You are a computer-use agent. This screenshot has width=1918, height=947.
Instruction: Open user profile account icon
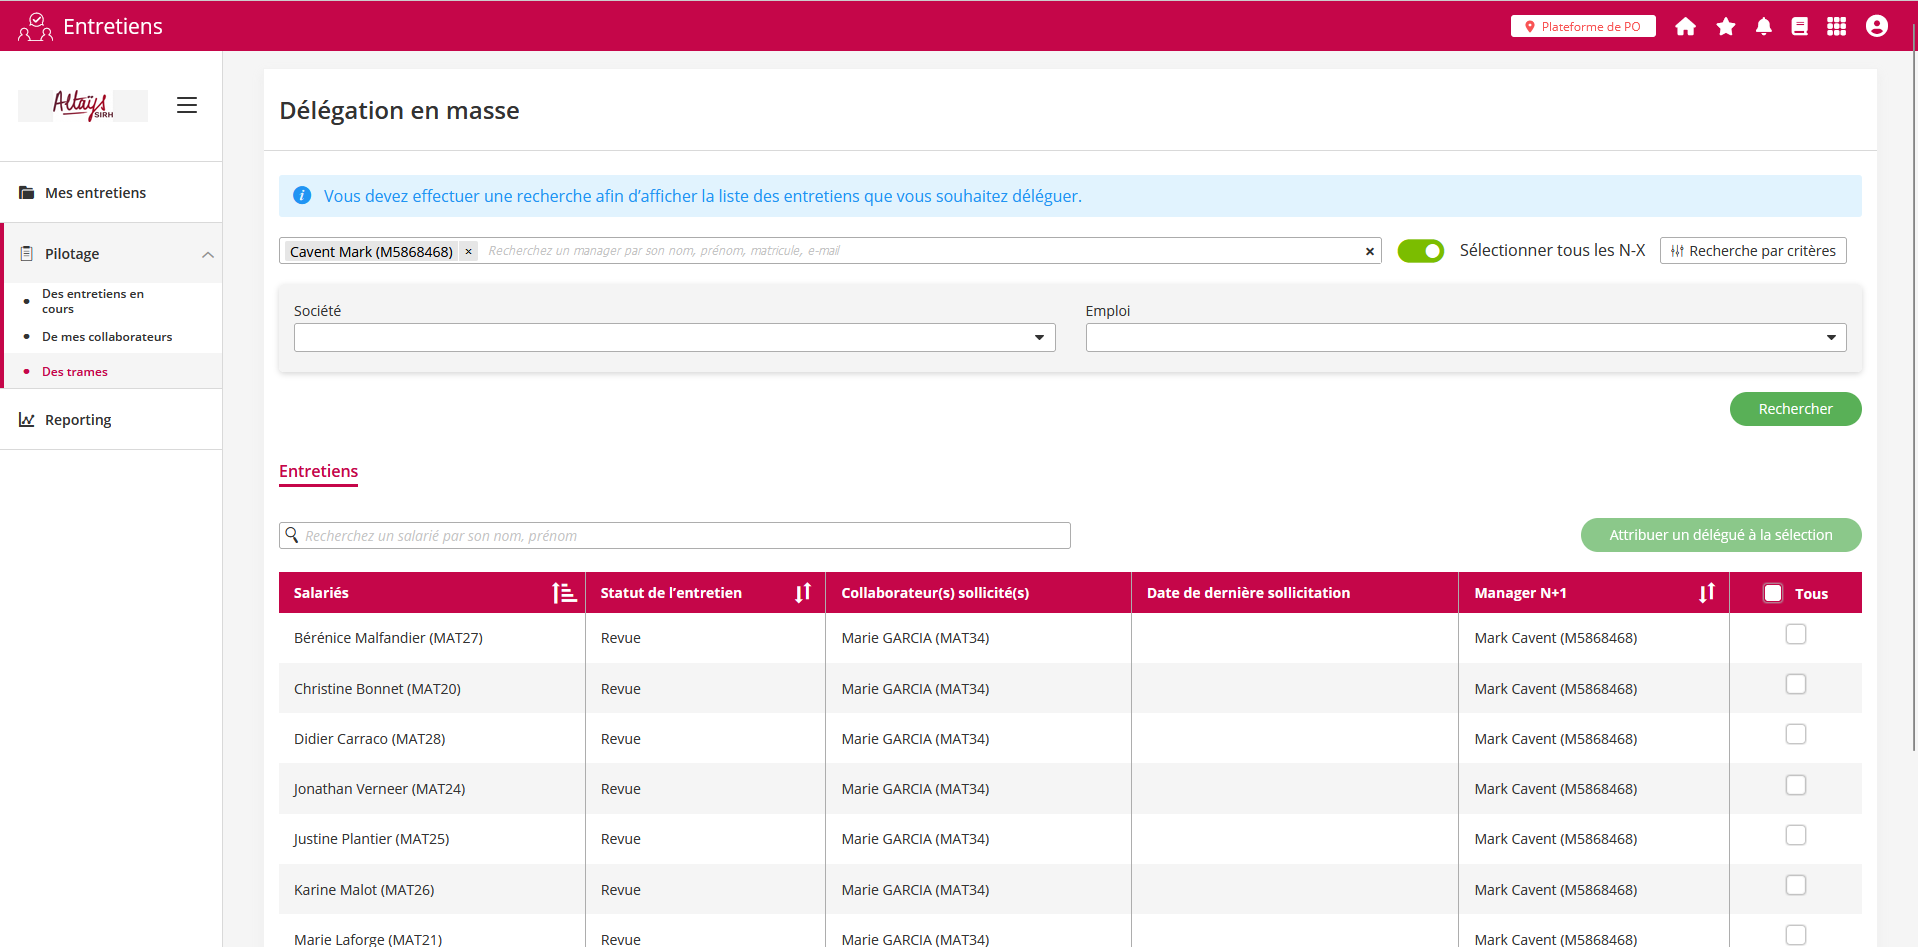(x=1876, y=27)
